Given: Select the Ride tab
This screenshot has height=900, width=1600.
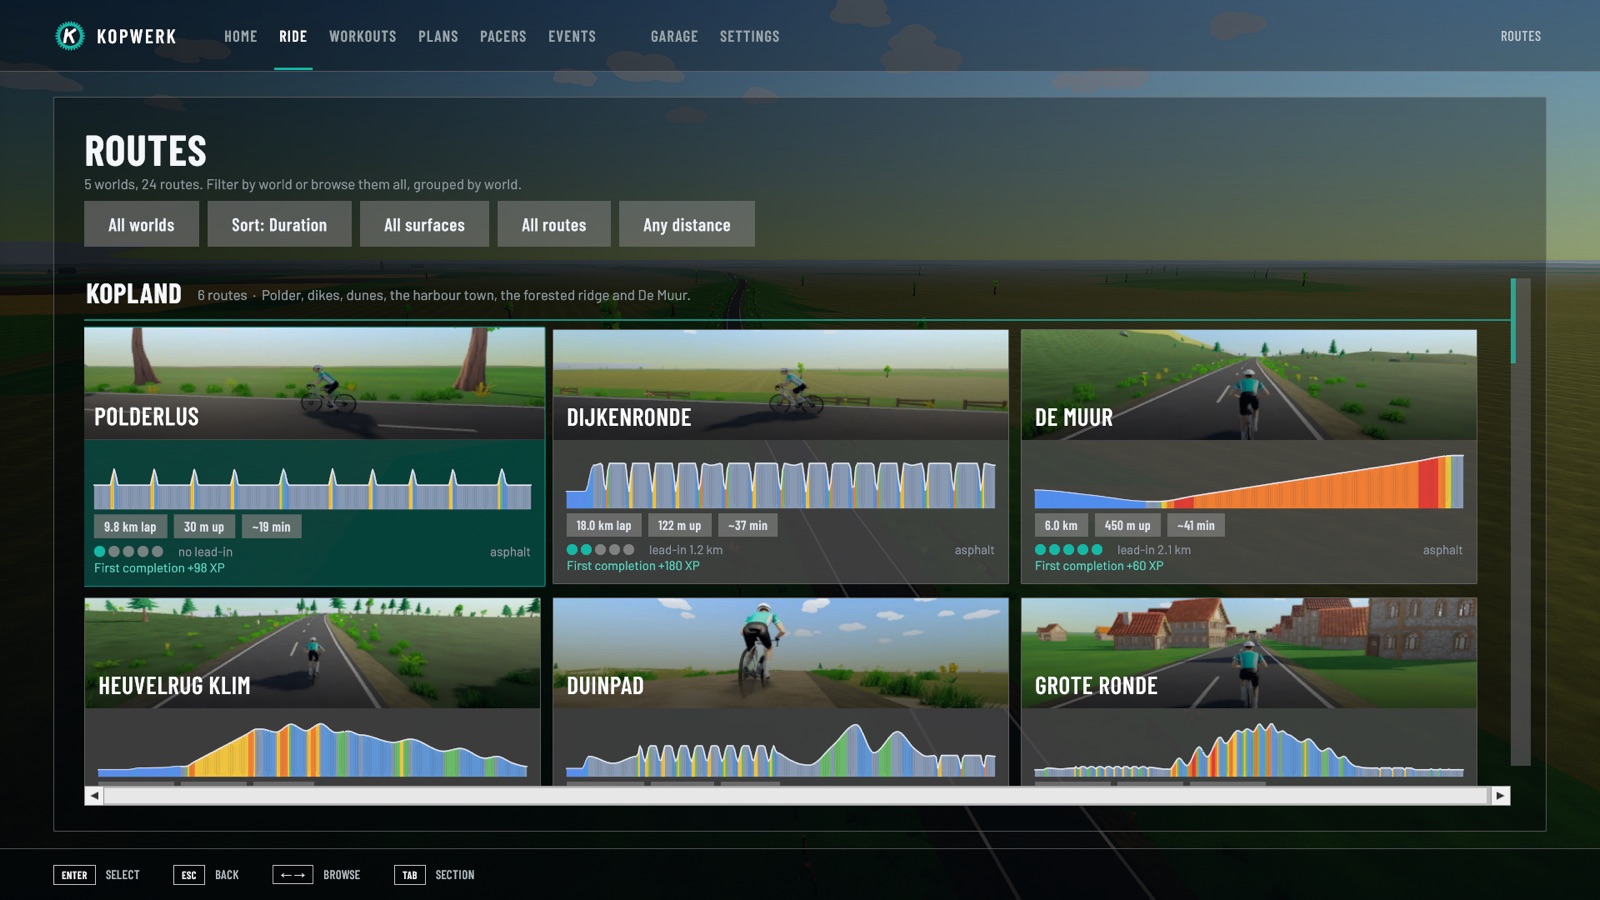Looking at the screenshot, I should [293, 36].
